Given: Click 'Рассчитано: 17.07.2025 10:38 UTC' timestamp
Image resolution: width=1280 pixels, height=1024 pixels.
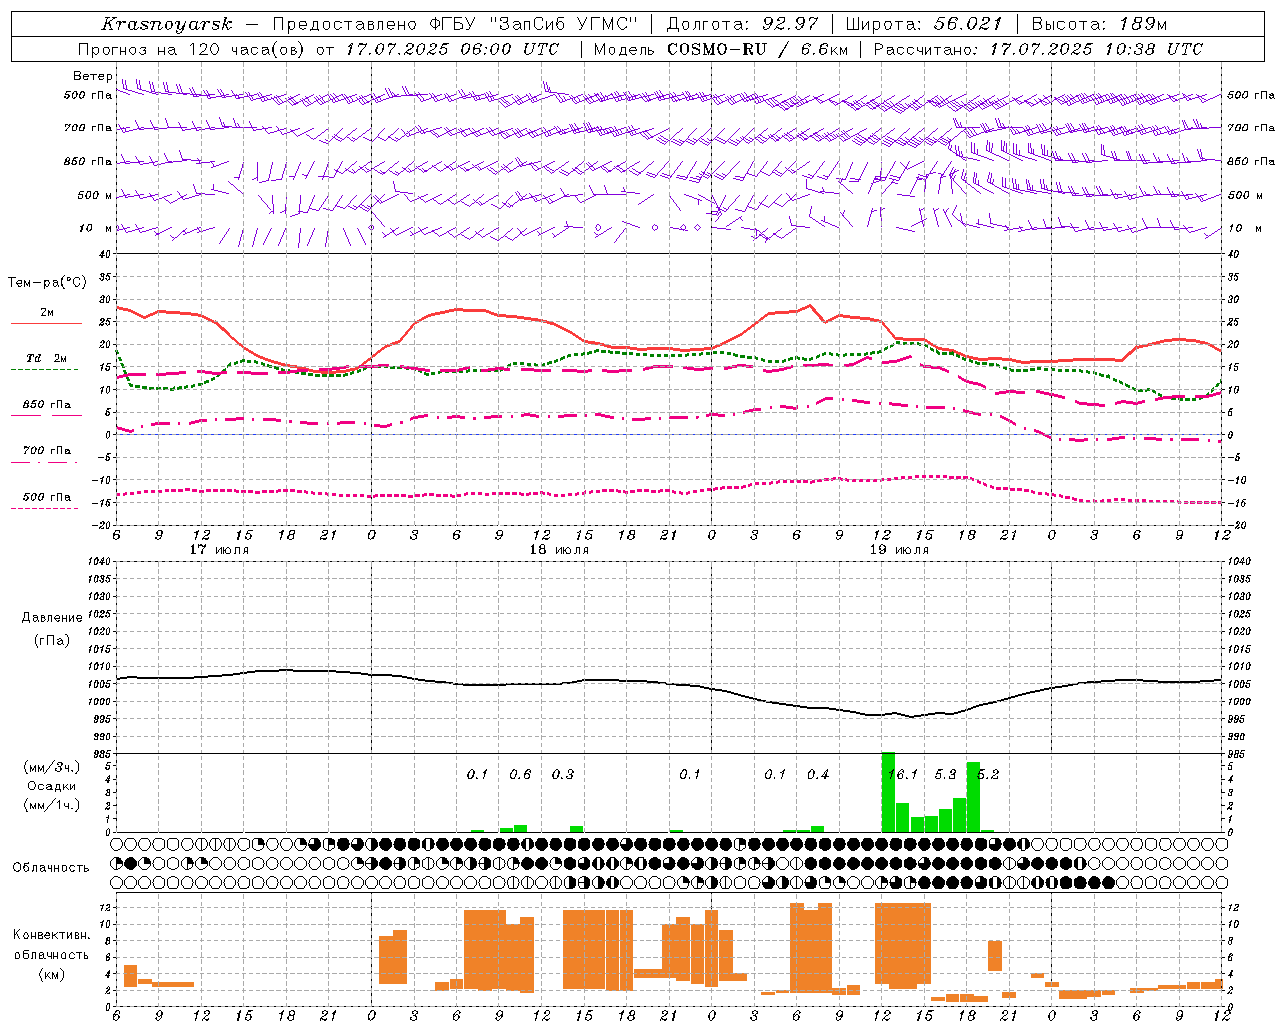Looking at the screenshot, I should [x=1038, y=49].
